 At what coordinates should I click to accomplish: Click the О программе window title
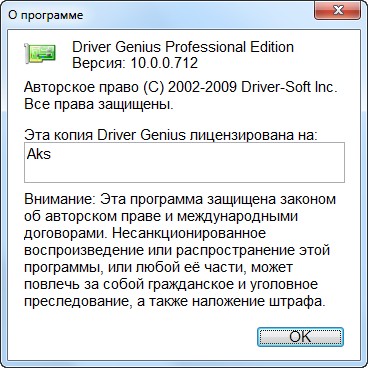tap(46, 15)
